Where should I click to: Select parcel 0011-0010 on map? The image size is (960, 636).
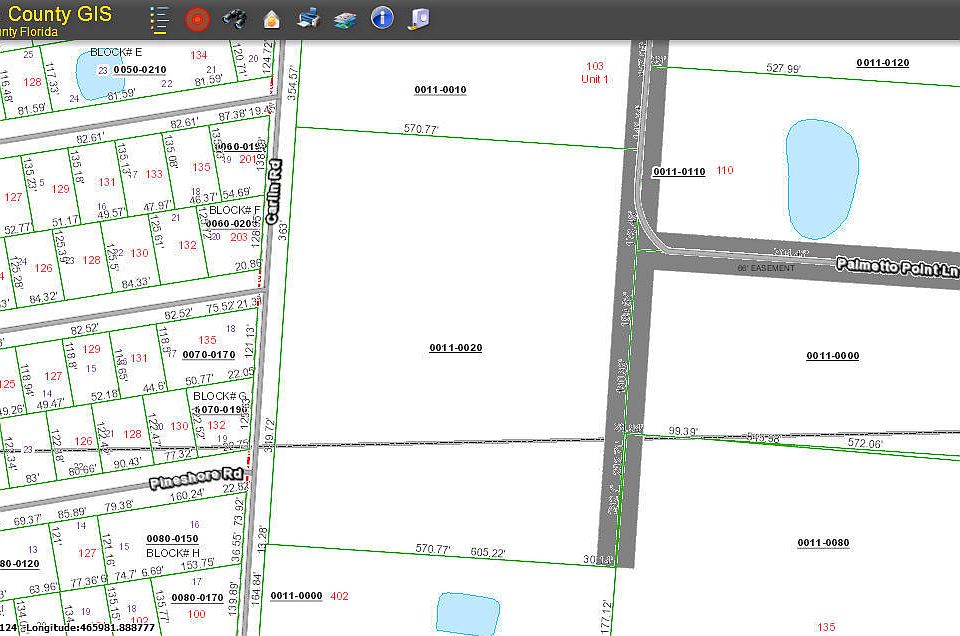tap(440, 90)
